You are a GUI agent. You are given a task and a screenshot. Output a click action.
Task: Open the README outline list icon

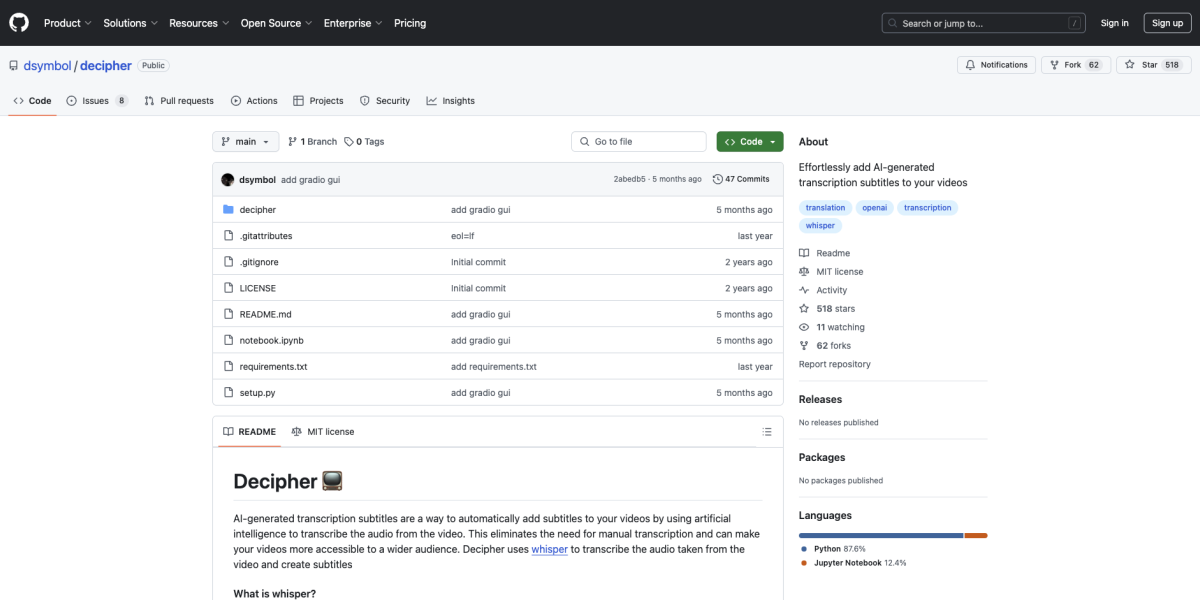(767, 432)
